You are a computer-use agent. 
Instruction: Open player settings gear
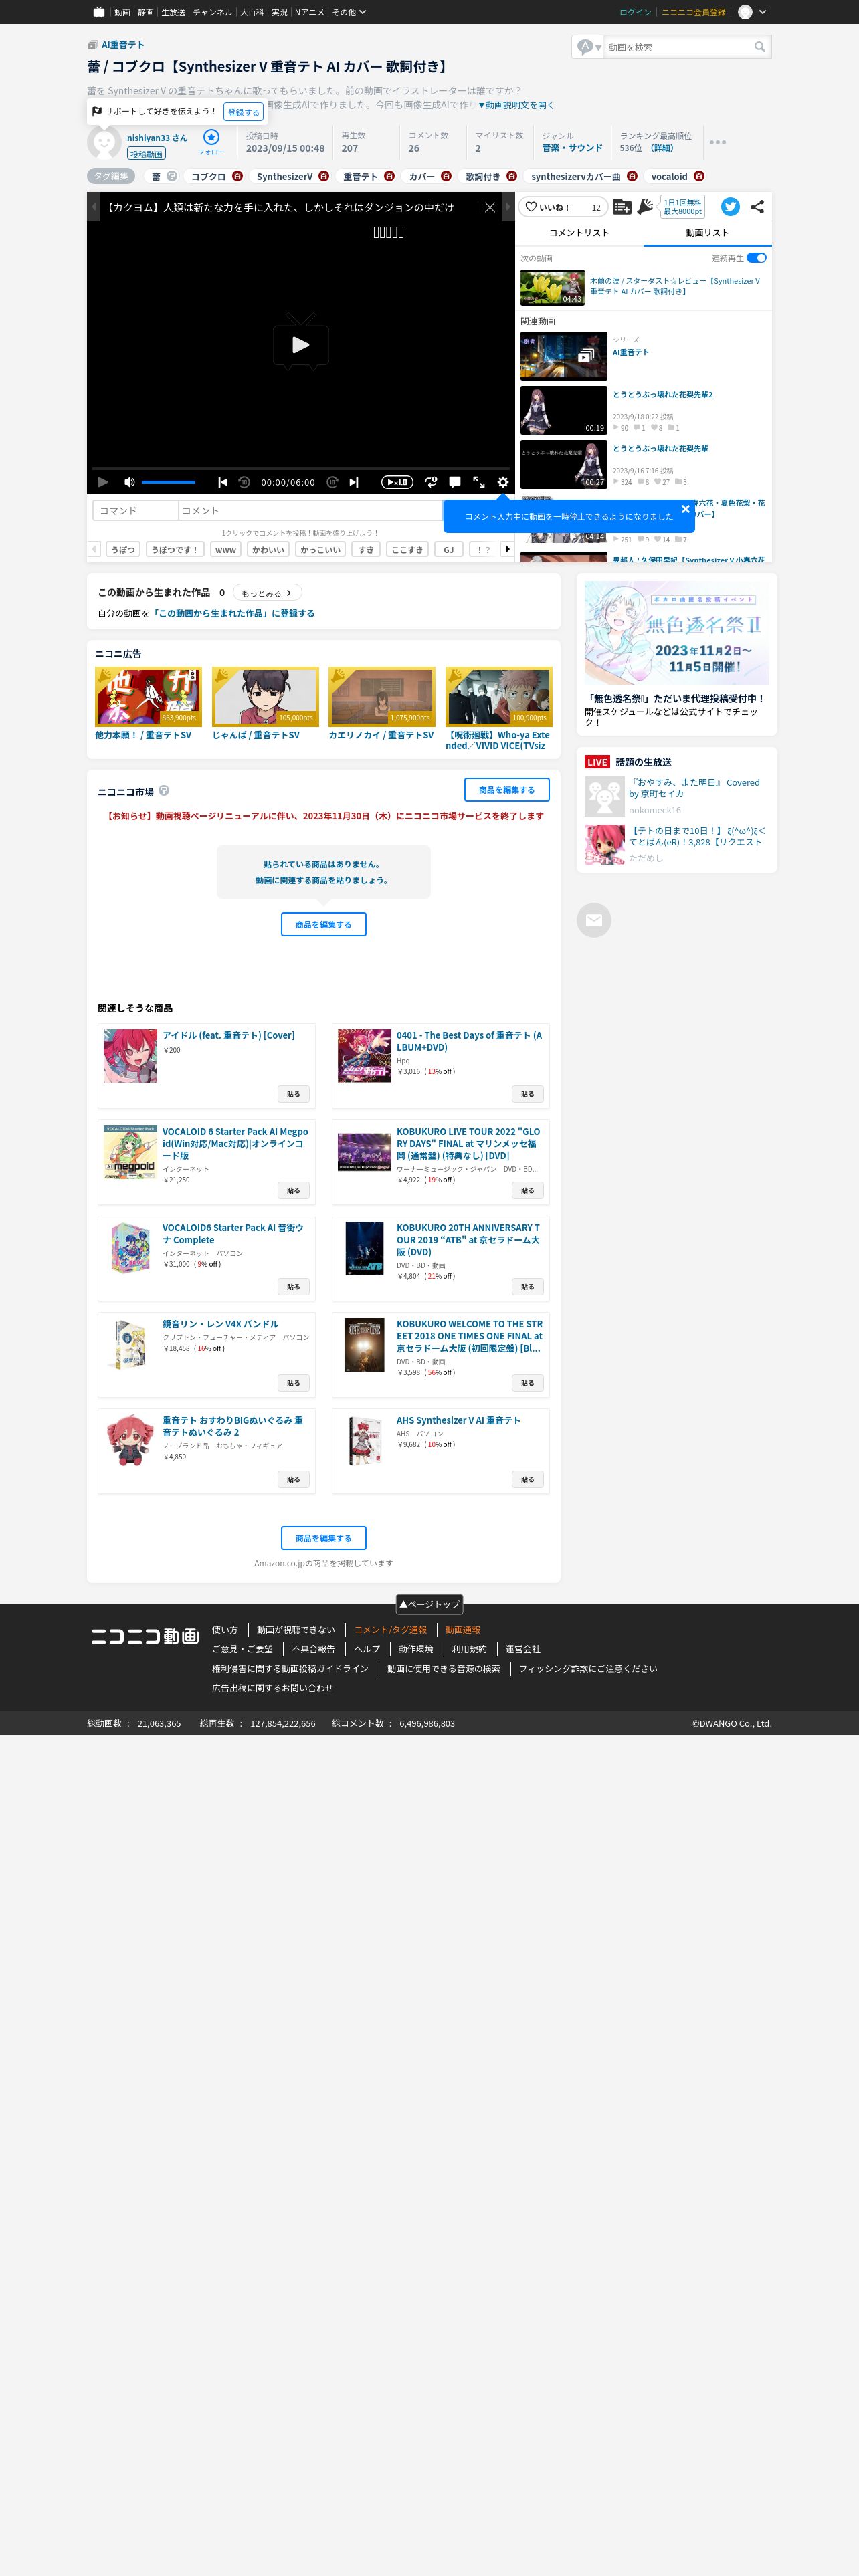[503, 482]
